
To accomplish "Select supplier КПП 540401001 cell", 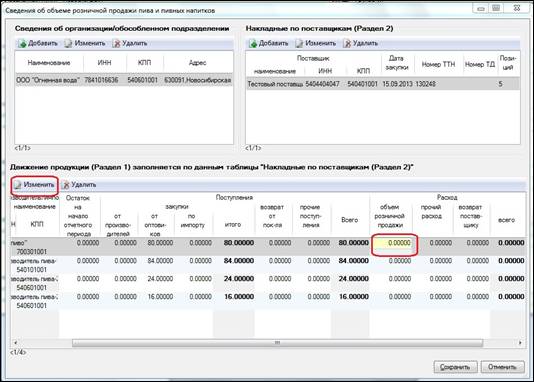I will [x=362, y=84].
